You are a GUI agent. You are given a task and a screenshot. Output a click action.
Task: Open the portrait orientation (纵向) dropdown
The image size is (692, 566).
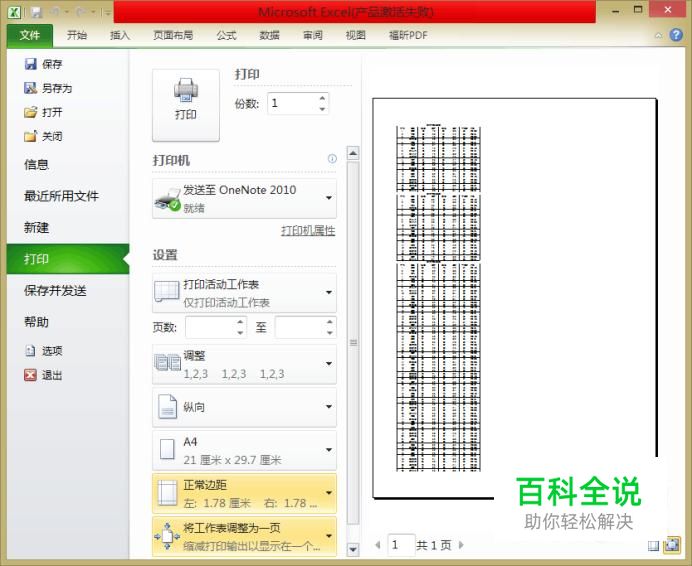[244, 407]
